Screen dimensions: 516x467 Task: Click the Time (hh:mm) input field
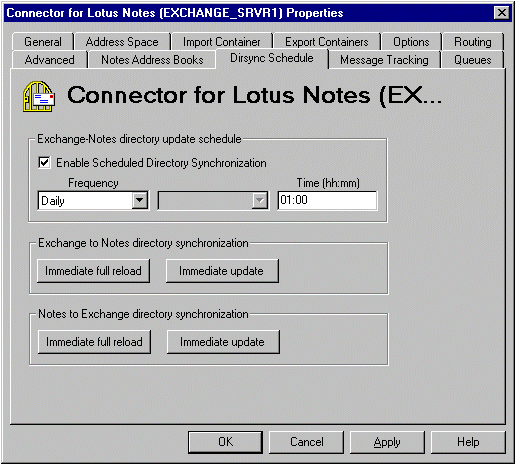(327, 200)
